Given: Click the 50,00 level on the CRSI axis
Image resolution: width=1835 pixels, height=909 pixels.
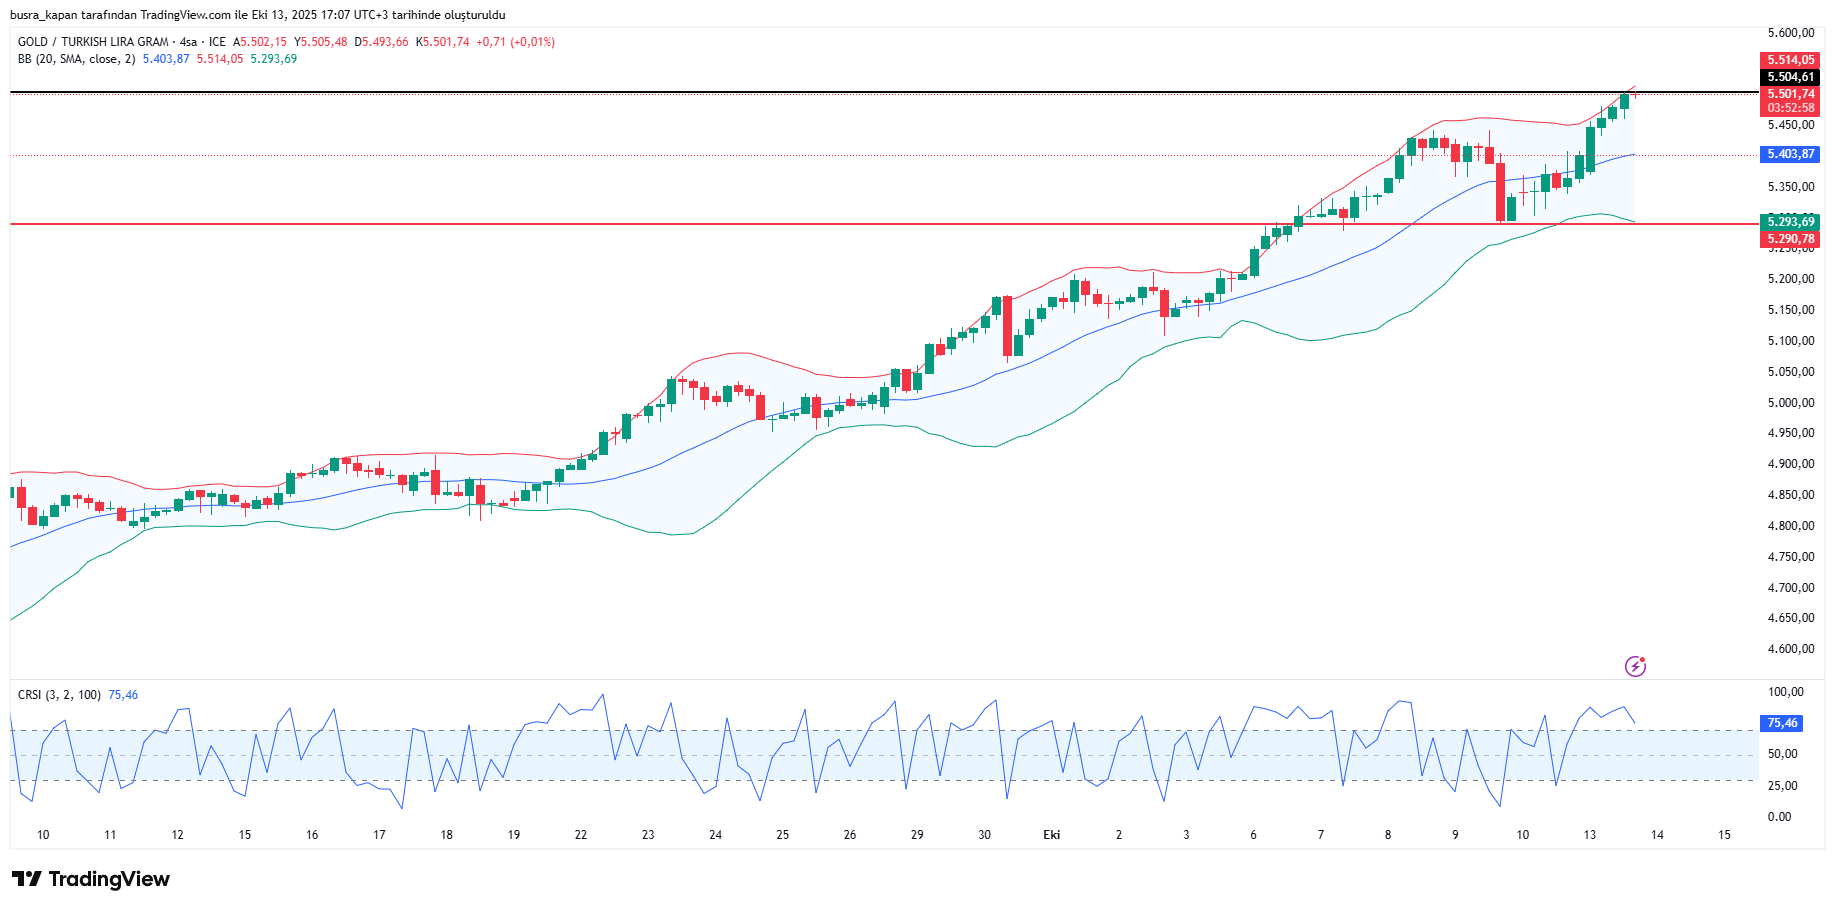Looking at the screenshot, I should [1782, 754].
